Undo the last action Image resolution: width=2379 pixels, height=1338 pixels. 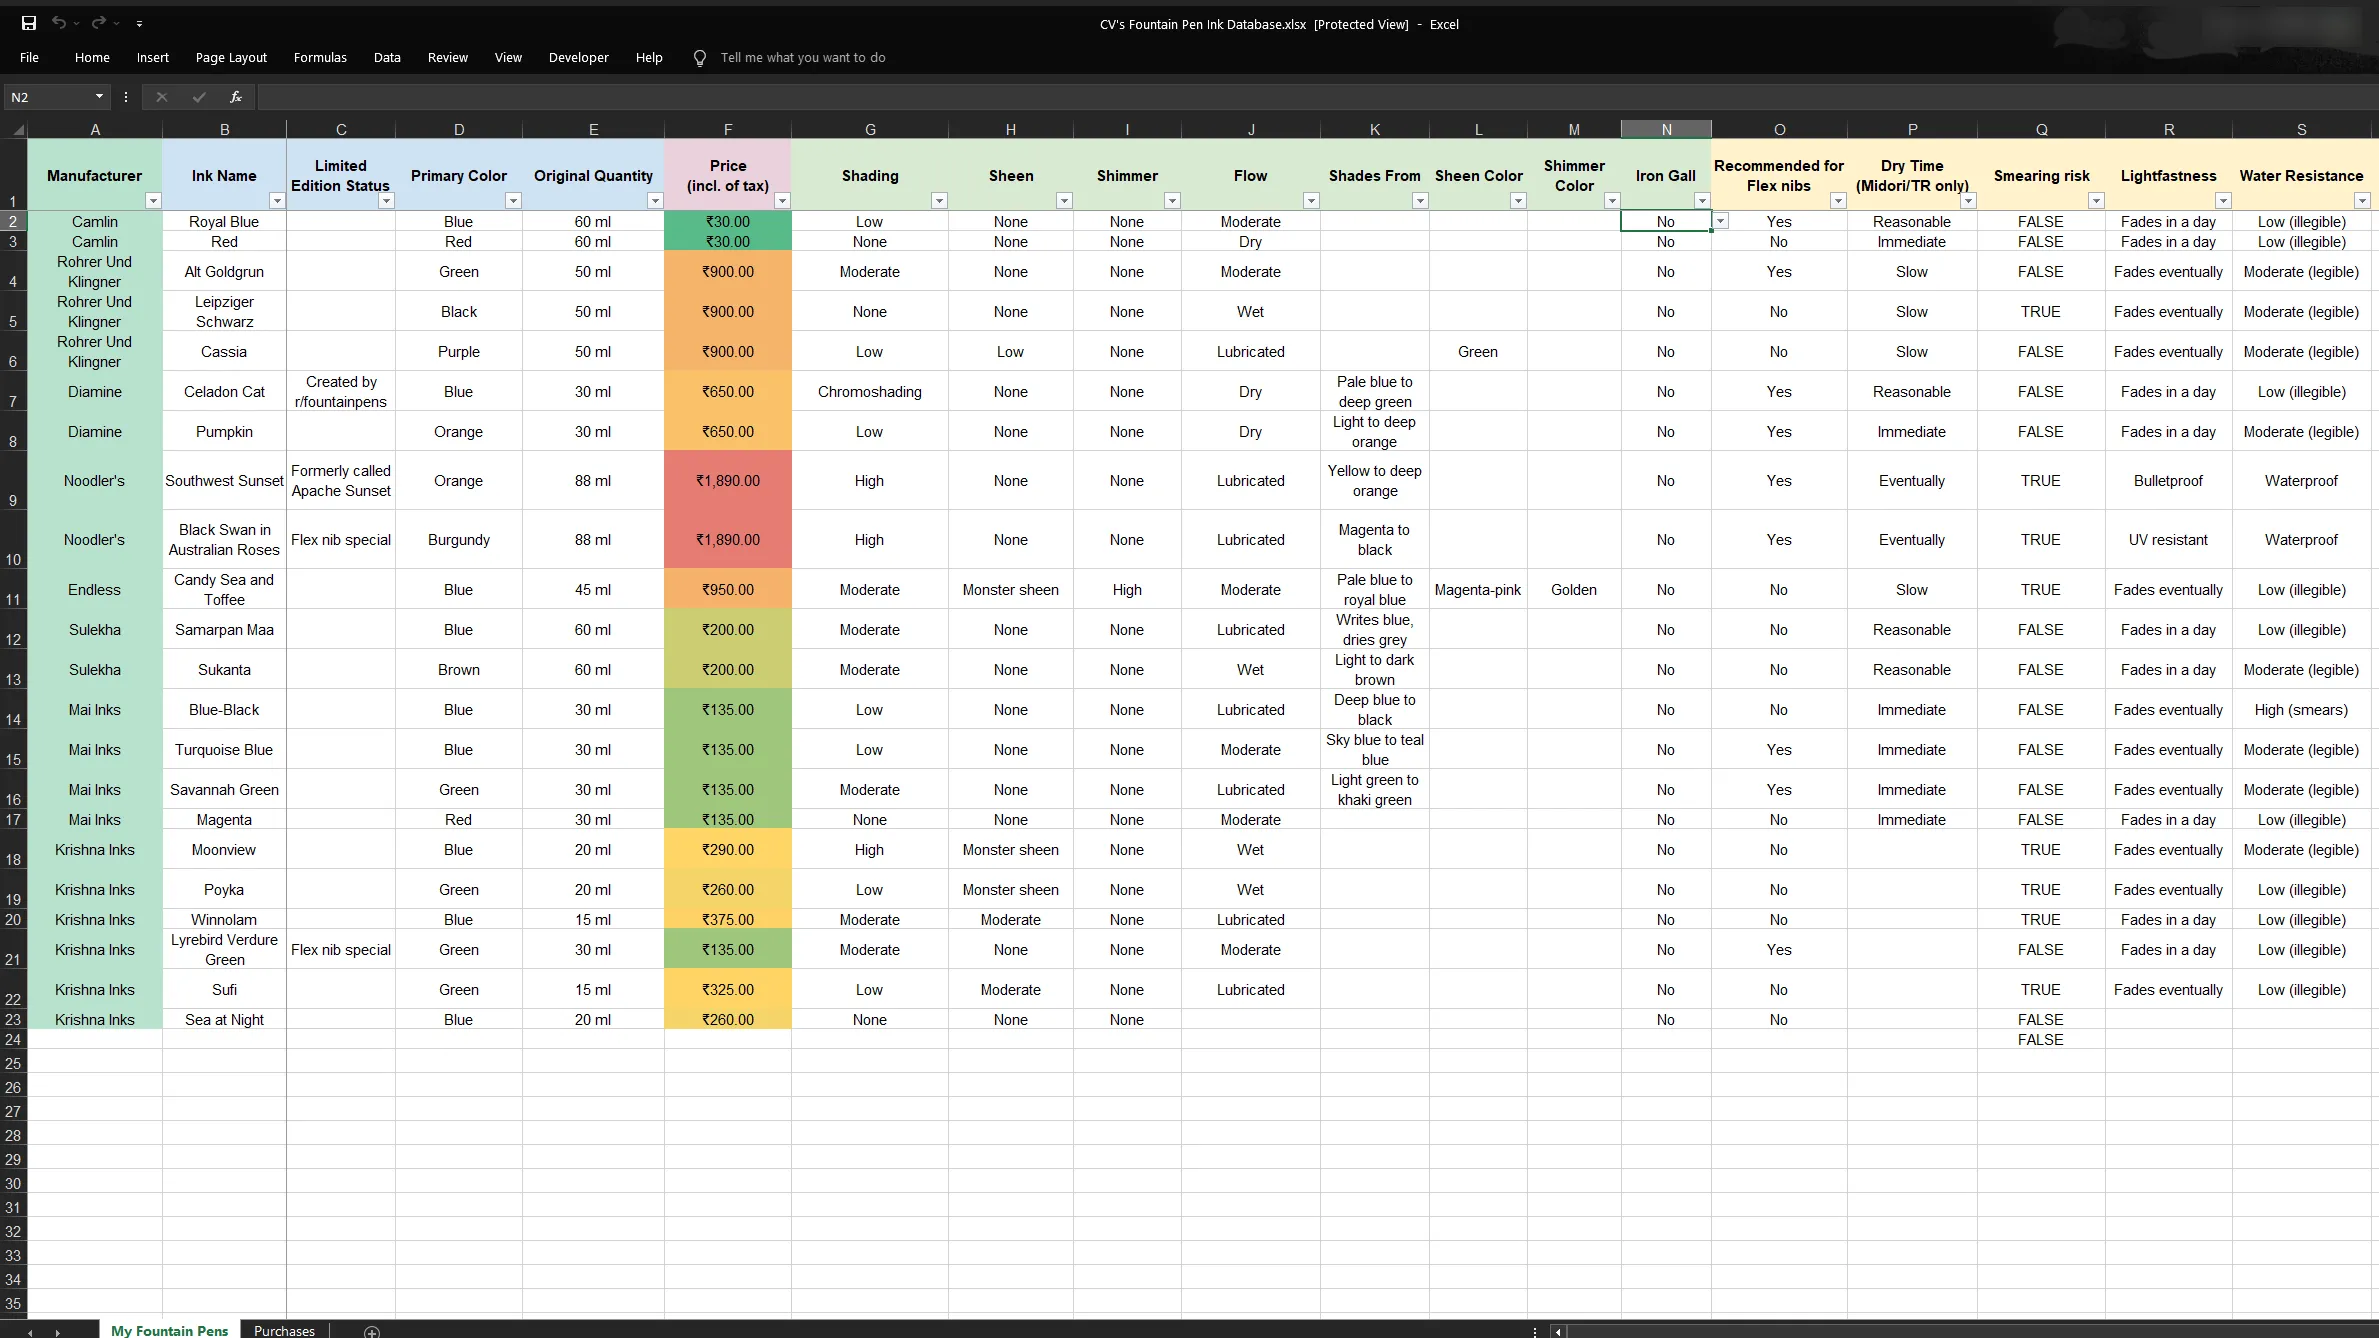pos(60,23)
